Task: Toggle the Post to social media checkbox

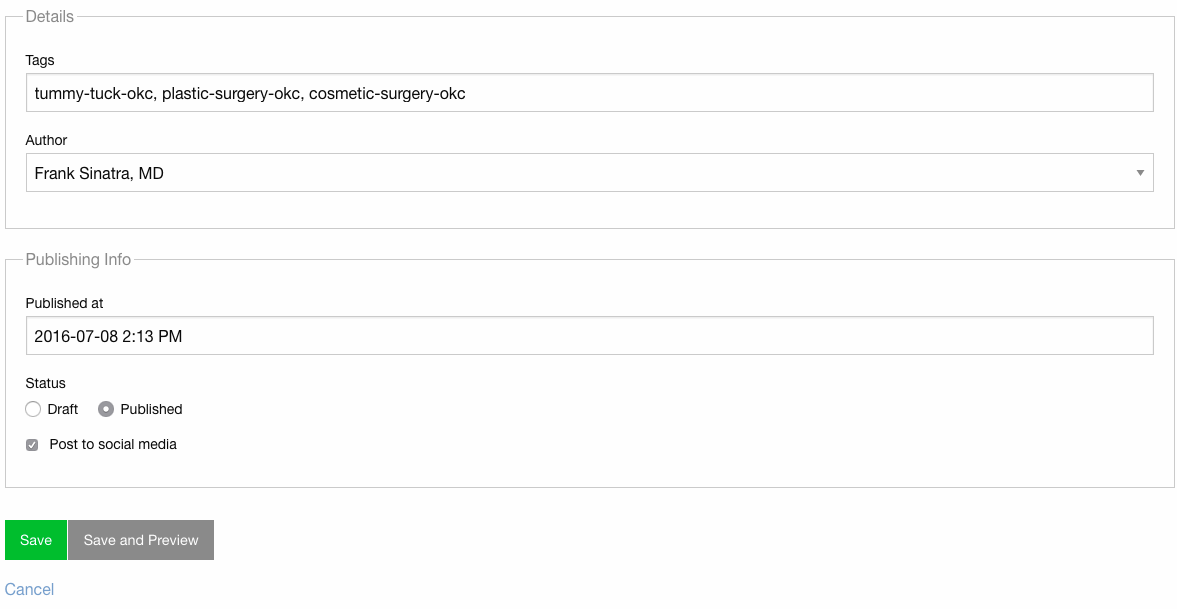Action: tap(32, 445)
